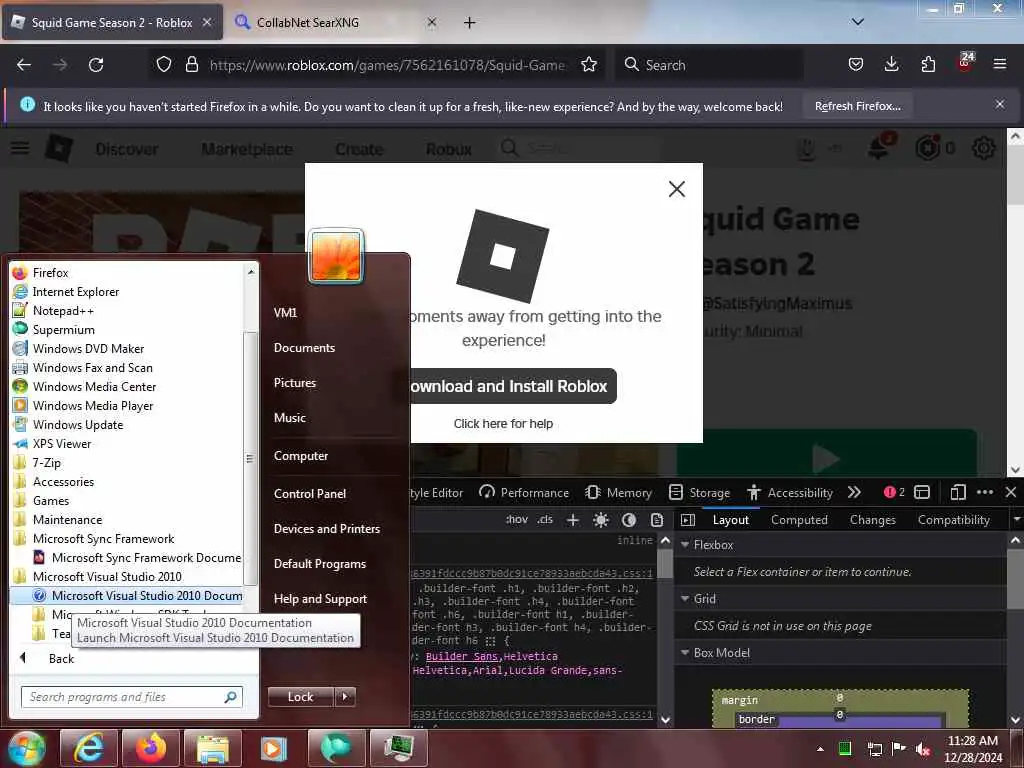Open the shutdown options arrow beside Lock

pyautogui.click(x=345, y=697)
